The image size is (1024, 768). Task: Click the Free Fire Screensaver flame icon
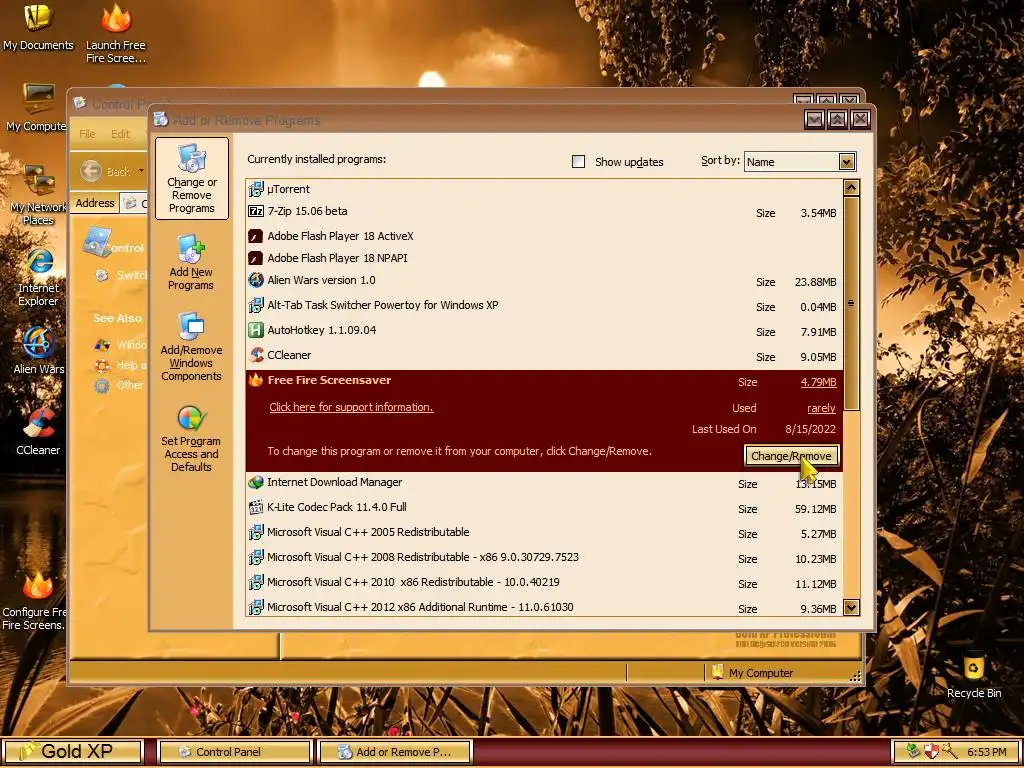(x=255, y=380)
